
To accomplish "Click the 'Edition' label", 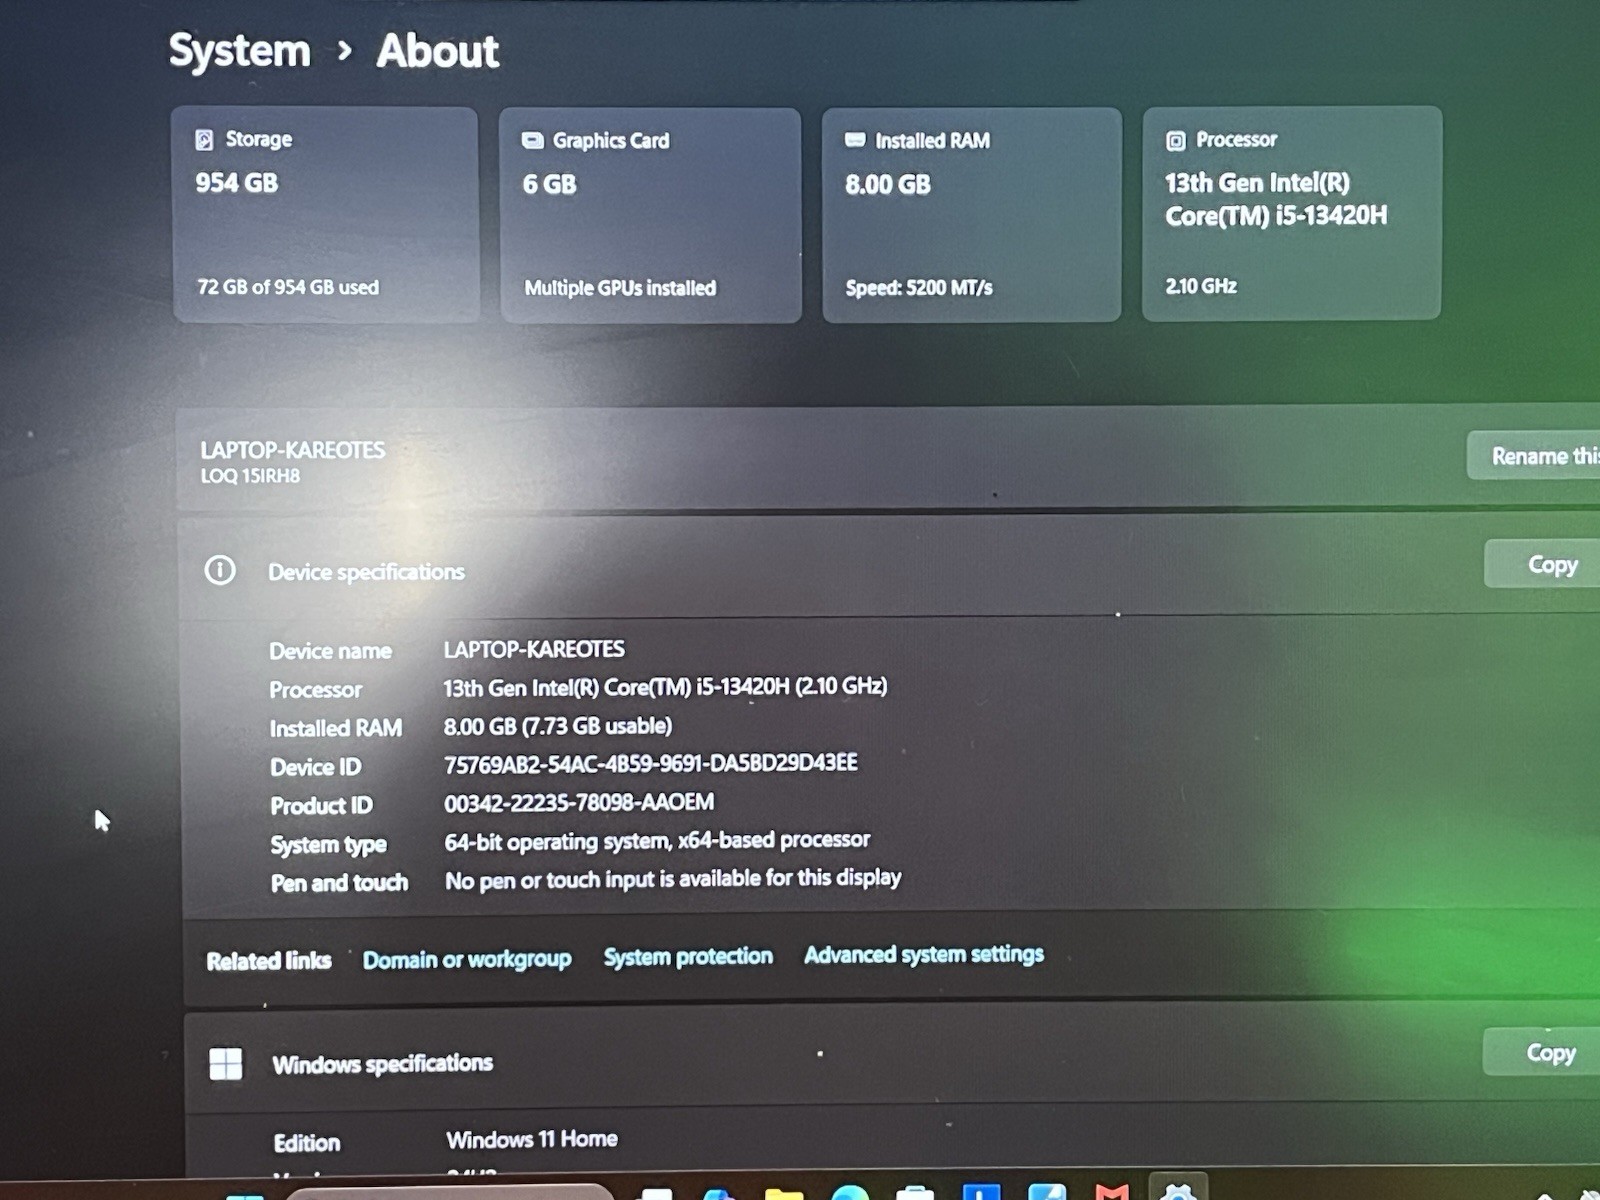I will pos(307,1143).
